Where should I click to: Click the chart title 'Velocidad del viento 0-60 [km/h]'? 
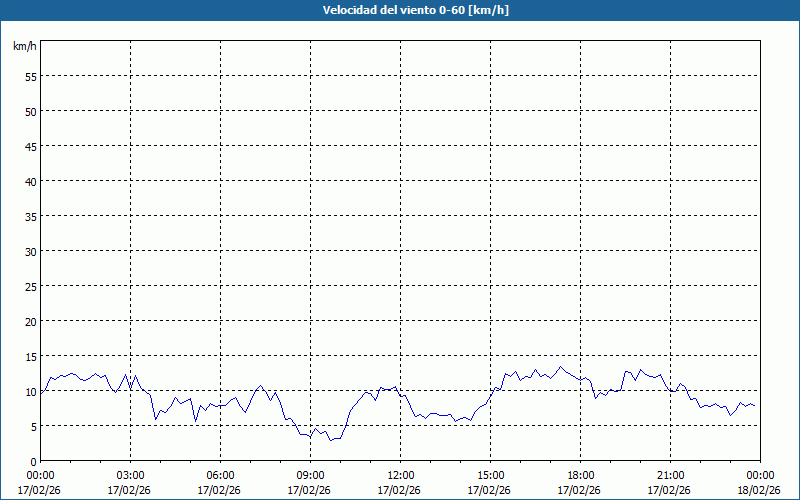[x=399, y=10]
